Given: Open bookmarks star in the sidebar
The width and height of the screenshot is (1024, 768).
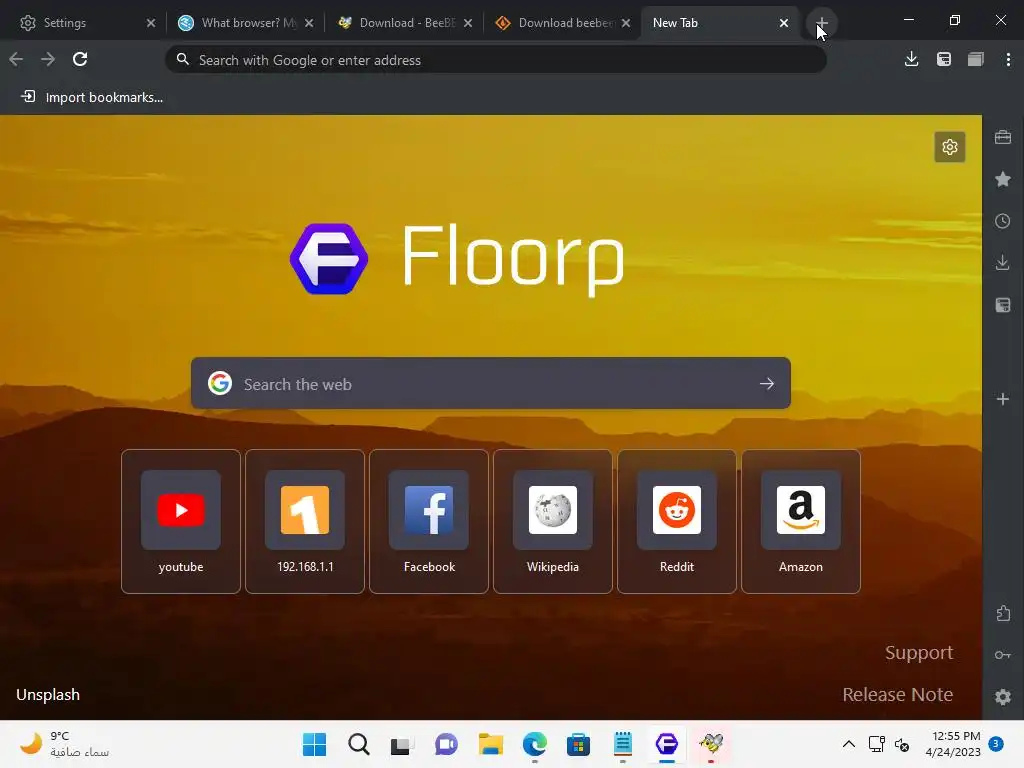Looking at the screenshot, I should coord(1002,179).
